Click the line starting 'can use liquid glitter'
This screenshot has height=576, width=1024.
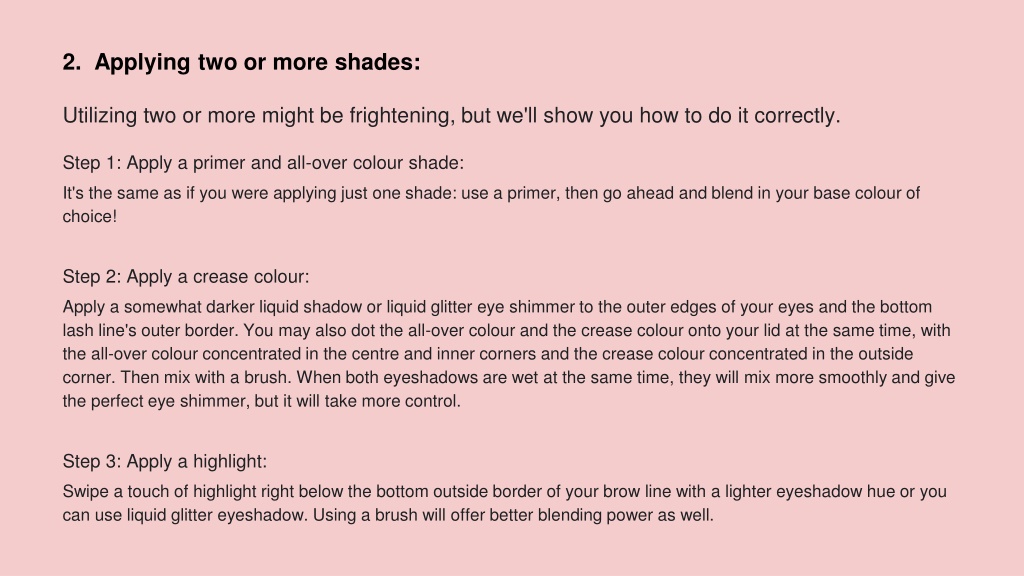[388, 515]
